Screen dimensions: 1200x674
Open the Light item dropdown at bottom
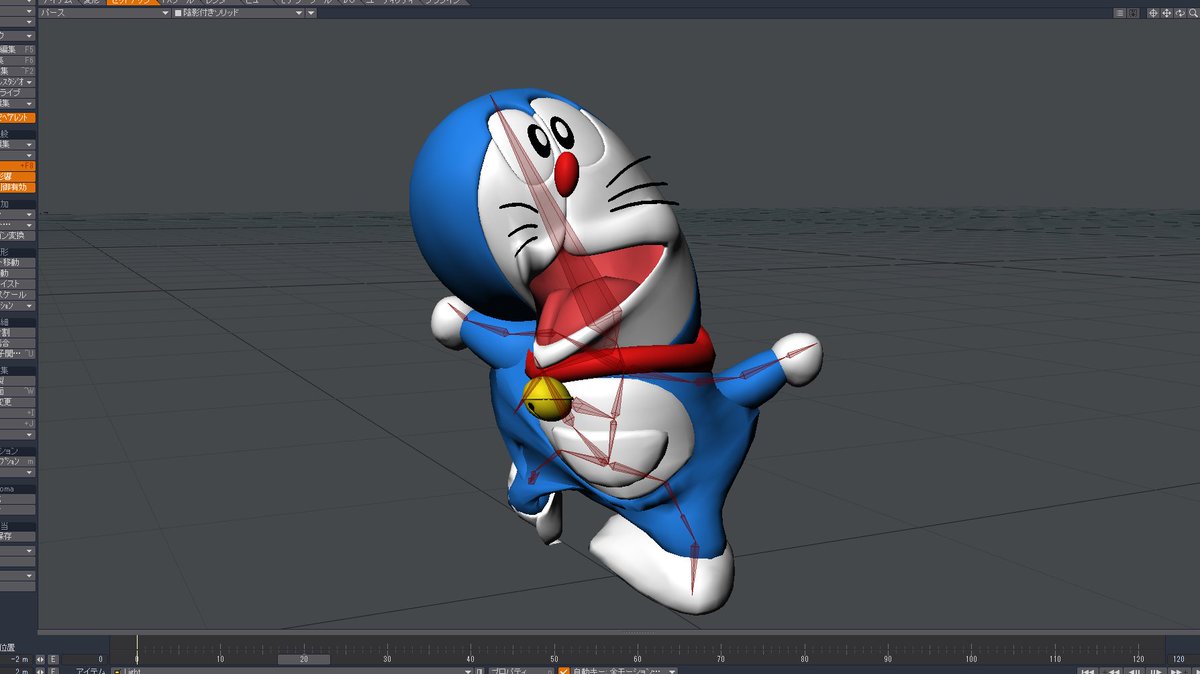[x=291, y=671]
